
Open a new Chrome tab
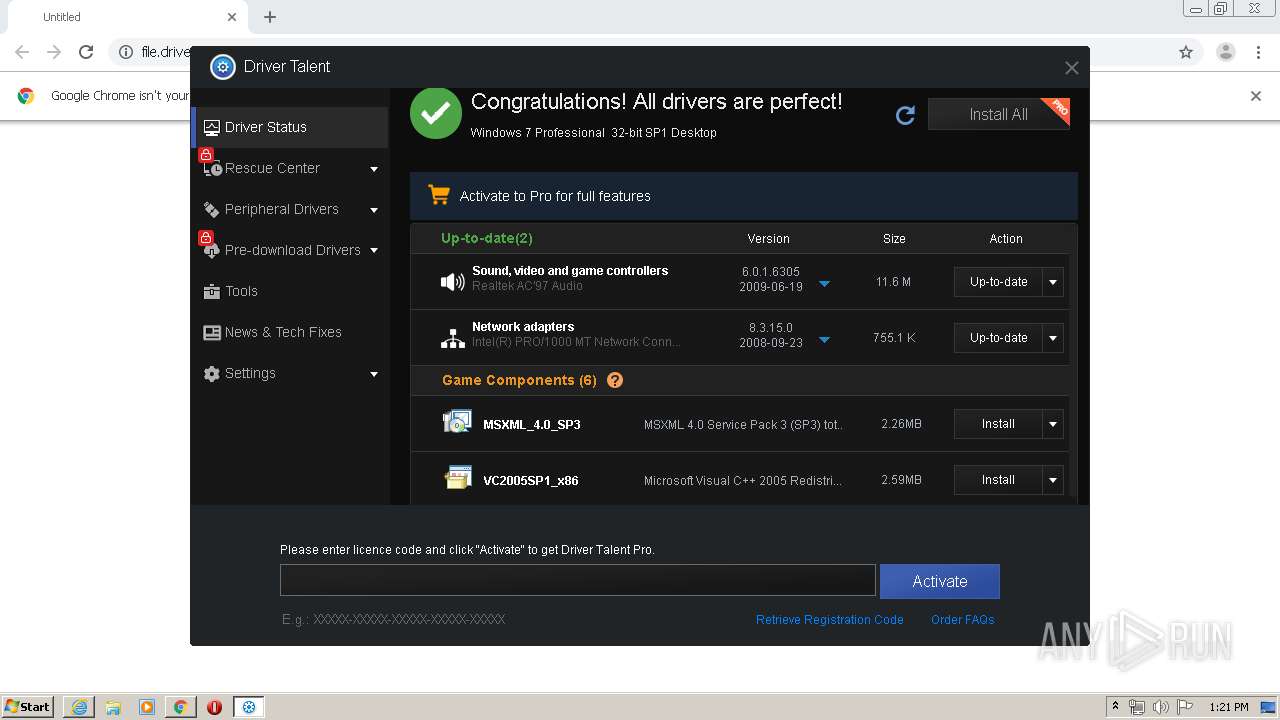coord(270,17)
